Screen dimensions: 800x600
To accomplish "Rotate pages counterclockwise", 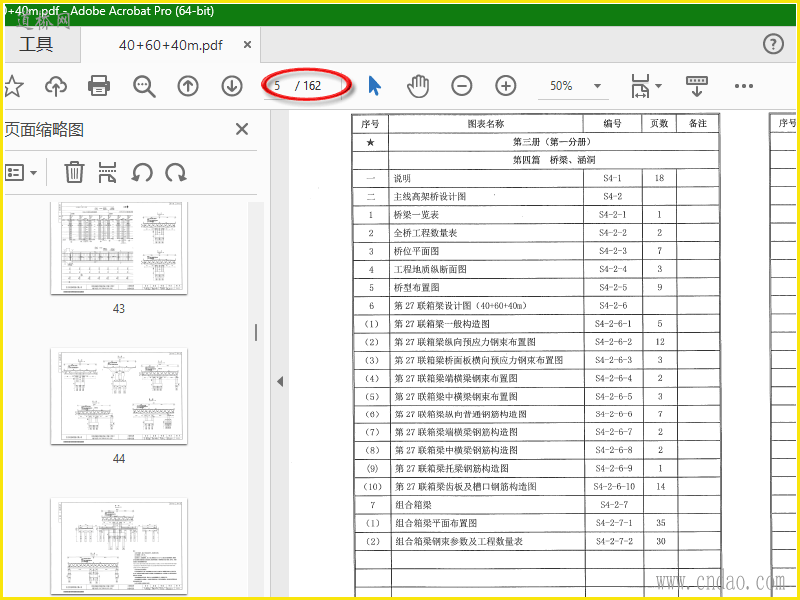I will [142, 173].
